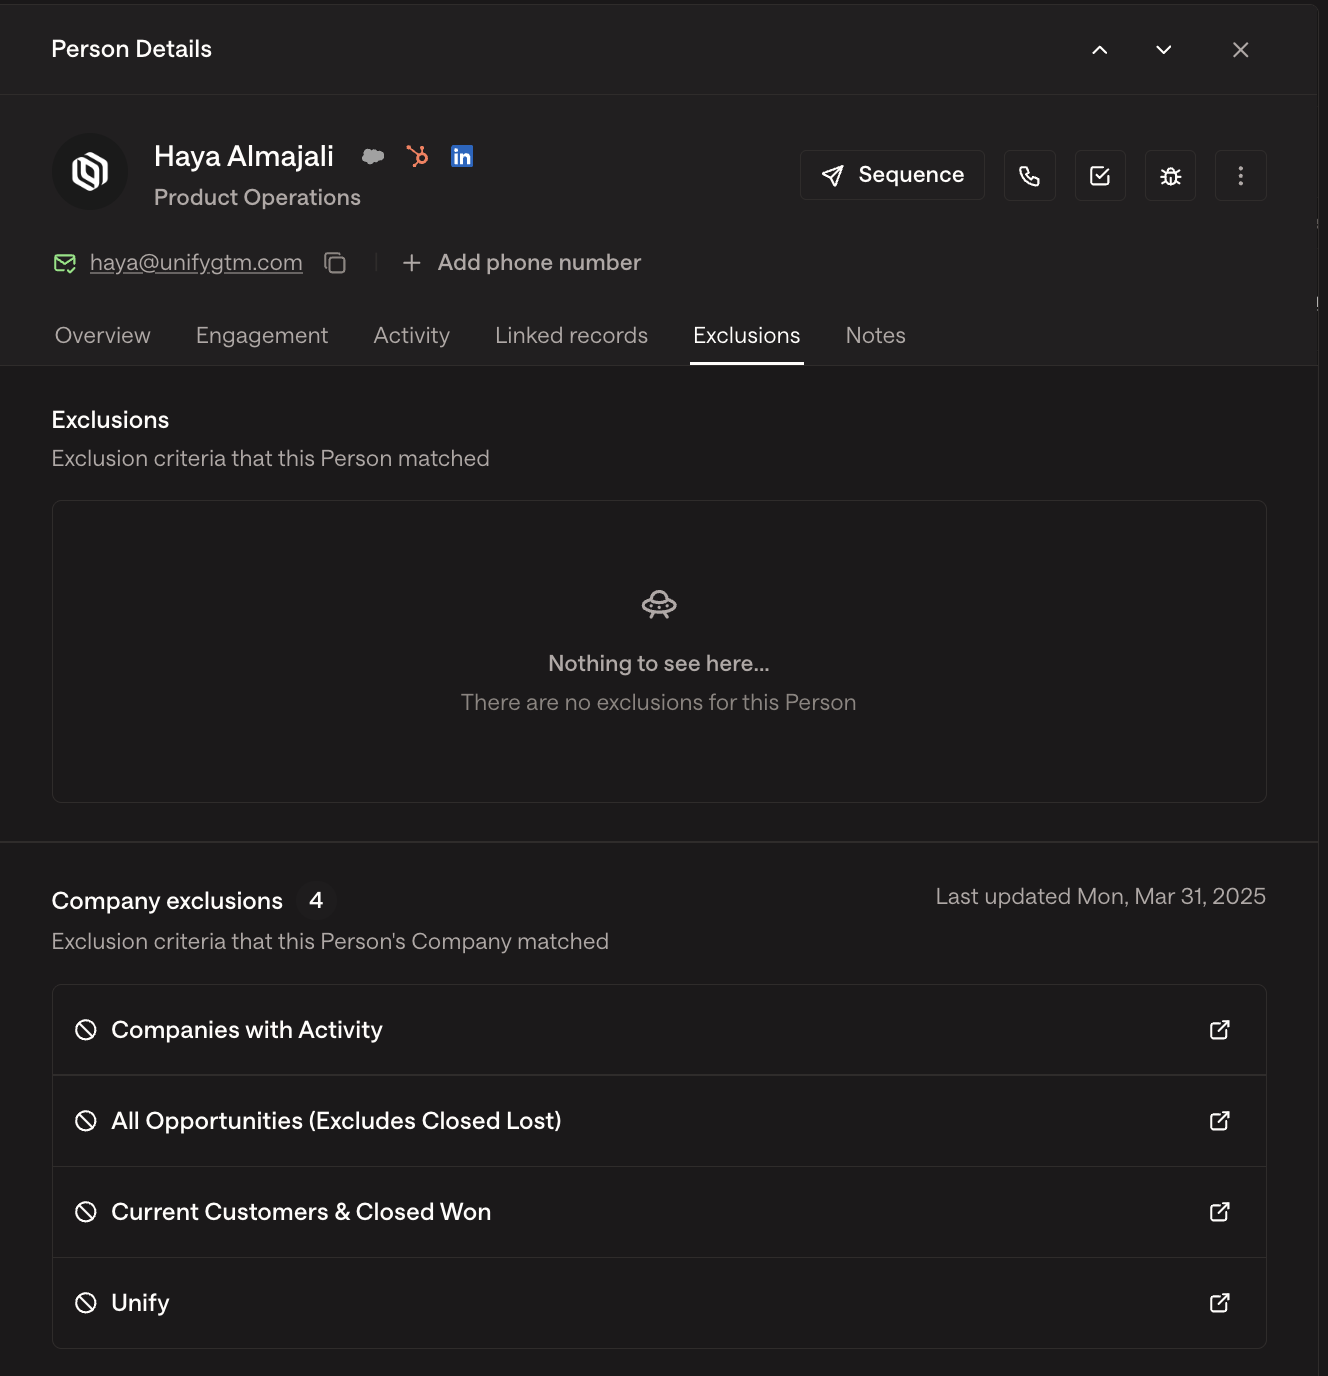Click the Sequence button
1328x1376 pixels.
click(x=892, y=175)
